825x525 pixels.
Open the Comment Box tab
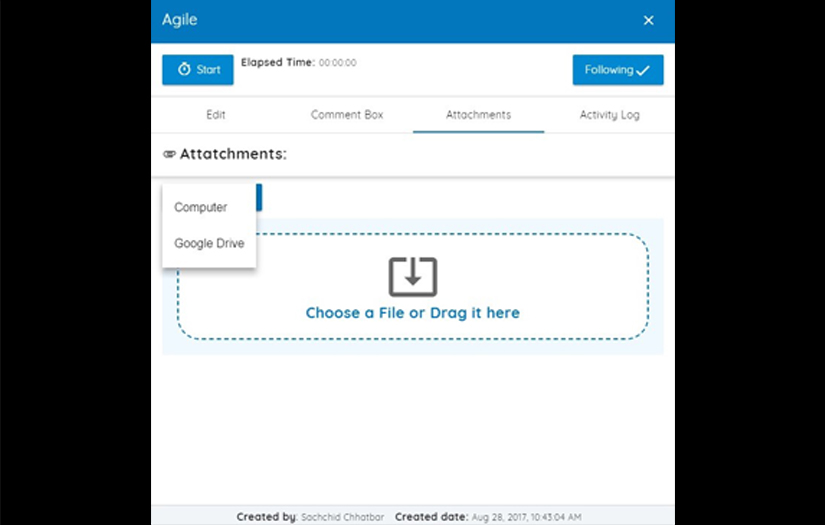coord(347,115)
